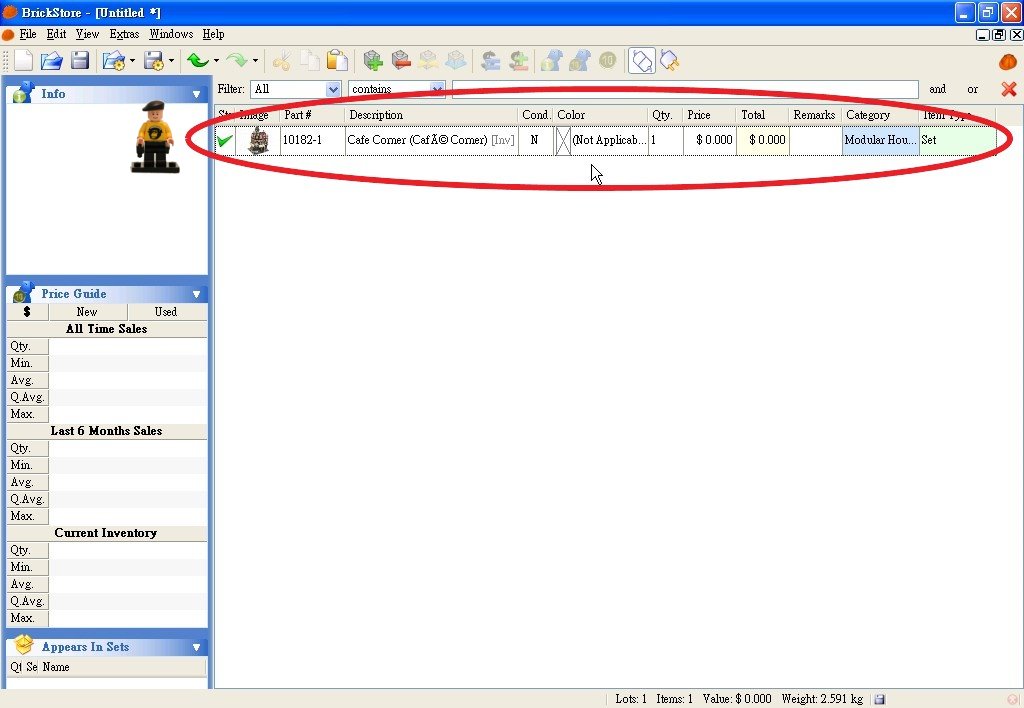The width and height of the screenshot is (1024, 708).
Task: Collapse the Info panel with its arrow
Action: coord(197,95)
